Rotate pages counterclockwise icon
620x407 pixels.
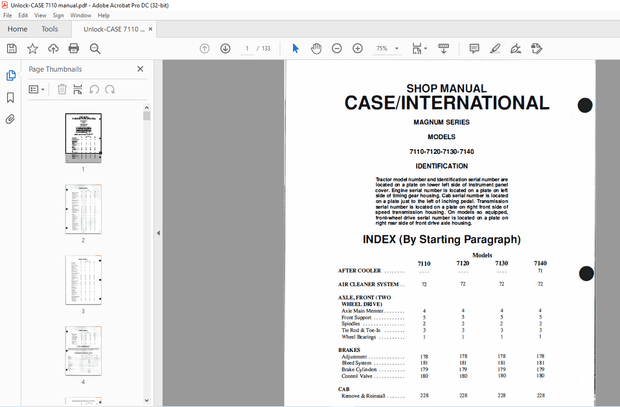pyautogui.click(x=94, y=89)
